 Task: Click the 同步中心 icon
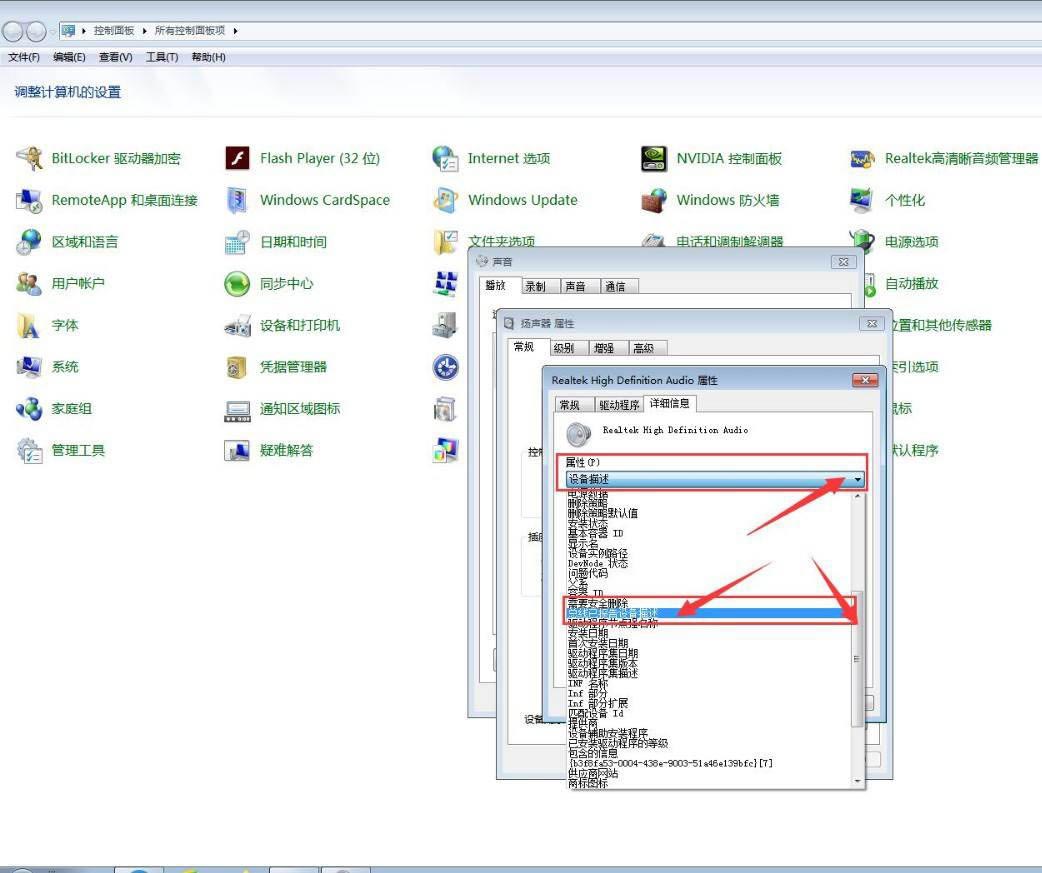pyautogui.click(x=237, y=284)
